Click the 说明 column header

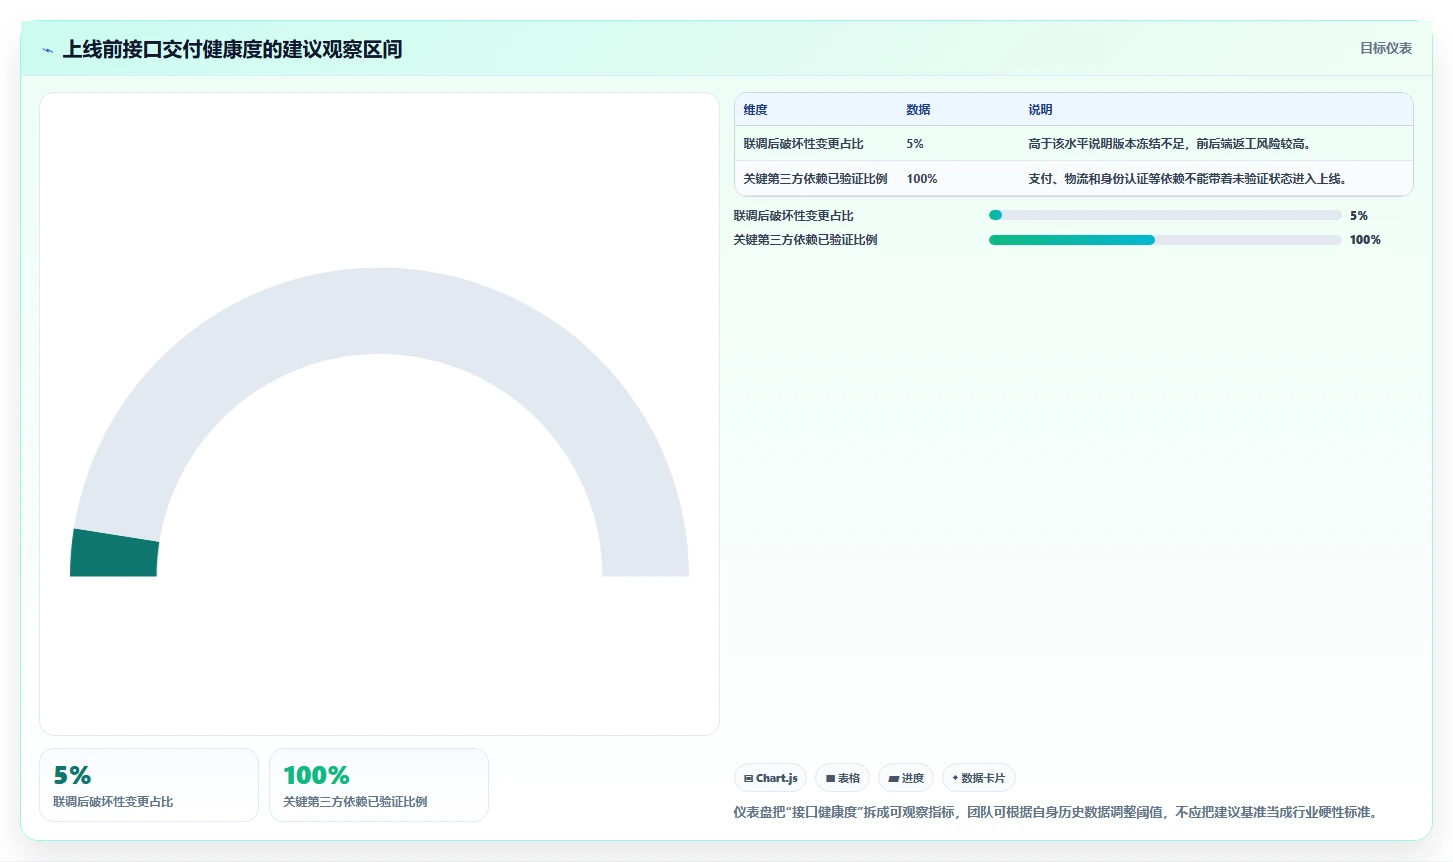[1040, 110]
